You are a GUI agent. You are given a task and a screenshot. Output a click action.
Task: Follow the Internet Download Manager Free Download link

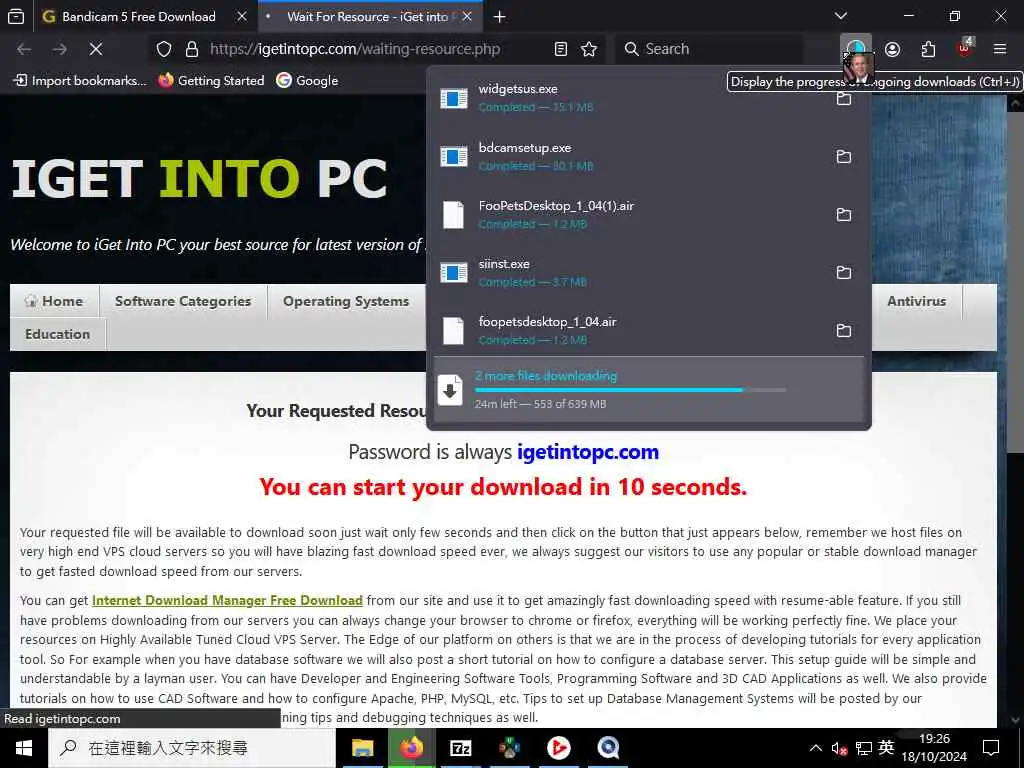[x=227, y=600]
